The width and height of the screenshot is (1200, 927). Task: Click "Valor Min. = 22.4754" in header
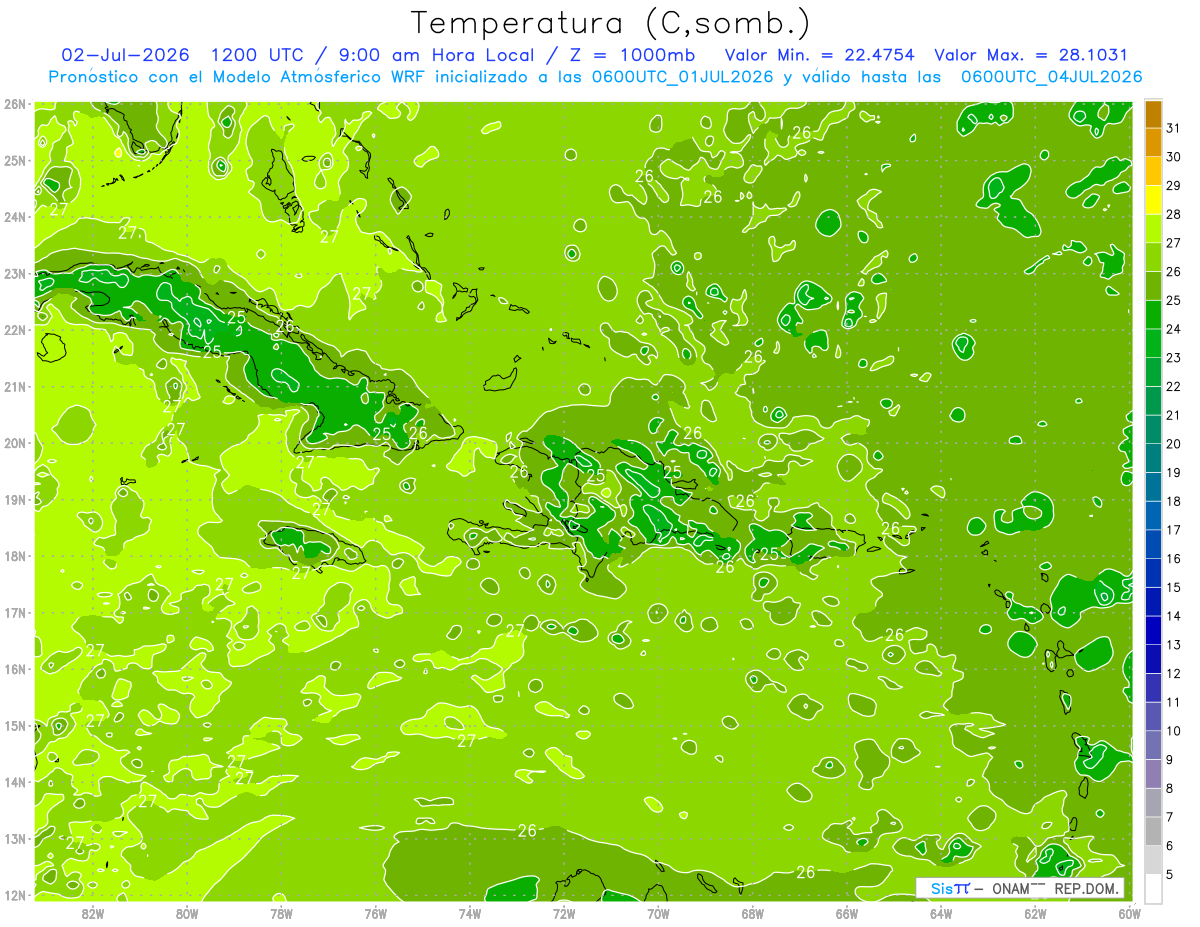(x=820, y=55)
